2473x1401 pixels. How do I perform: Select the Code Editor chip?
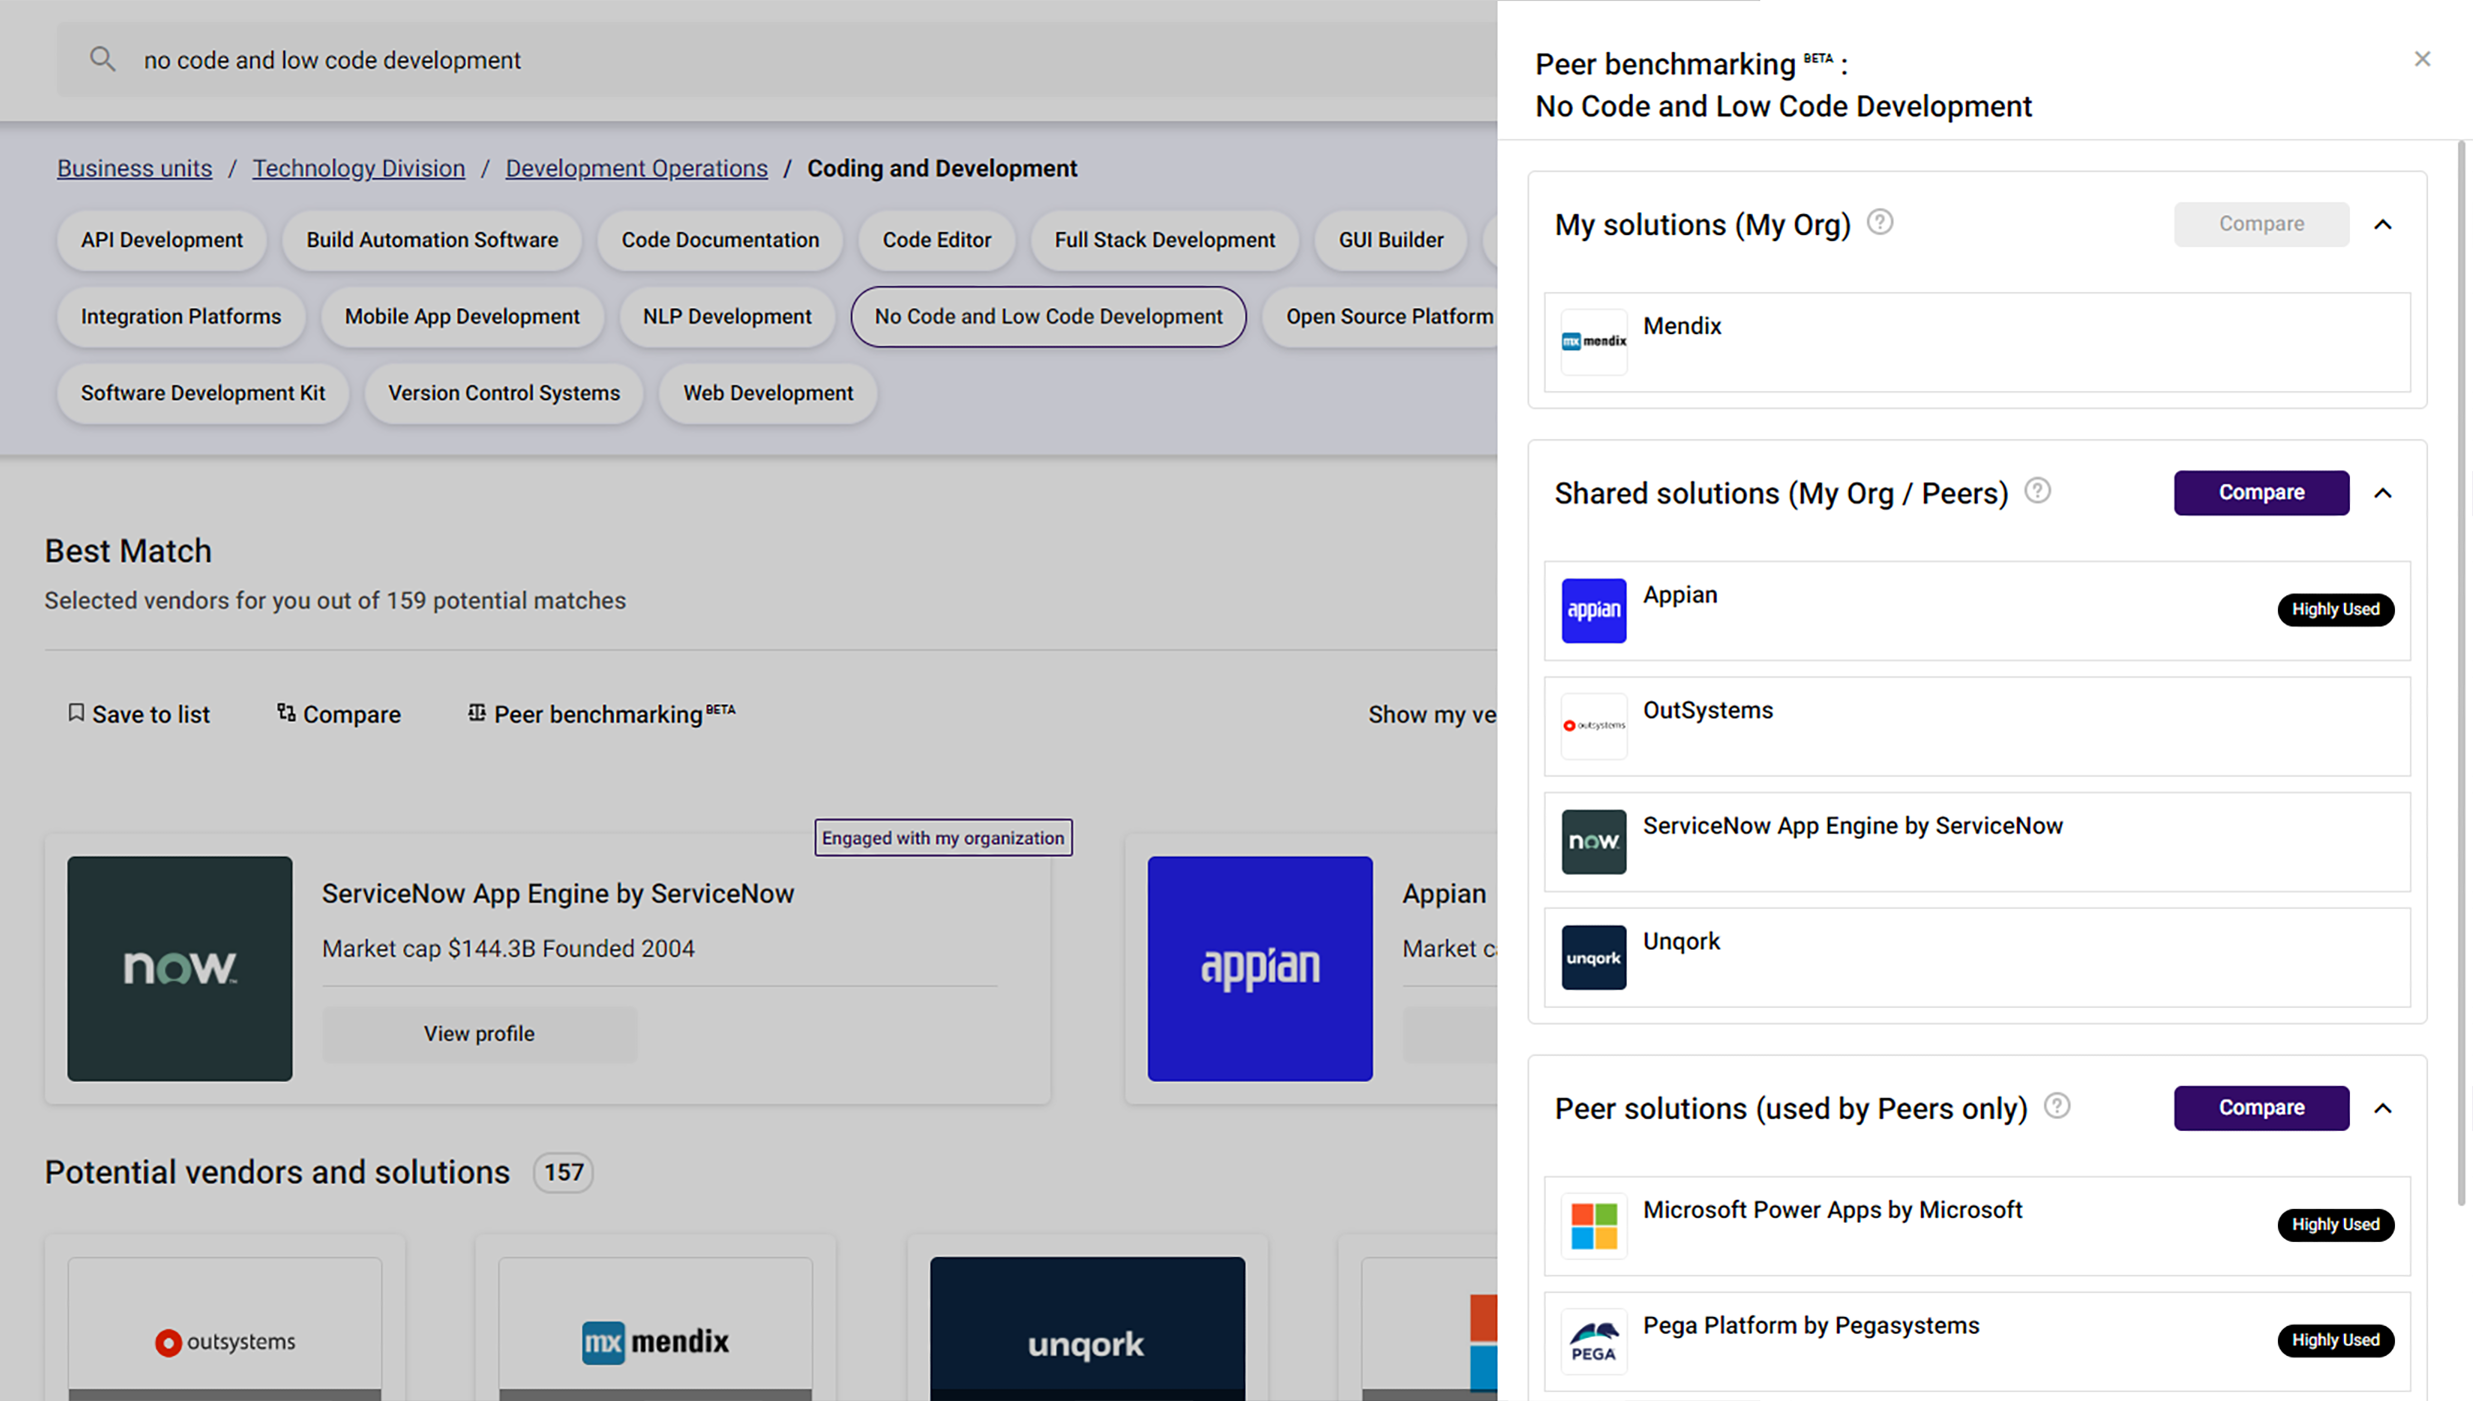[937, 240]
